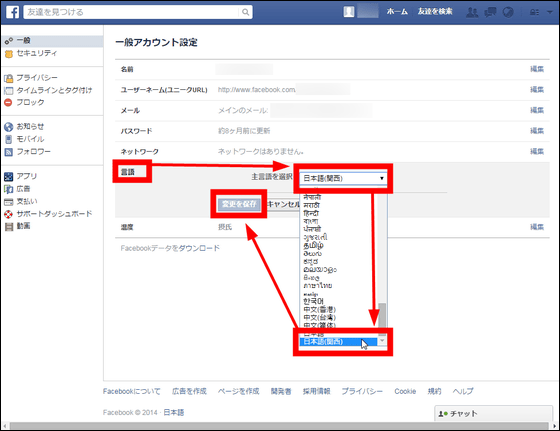560x431 pixels.
Task: Open footer ヘルプ link
Action: click(x=463, y=391)
